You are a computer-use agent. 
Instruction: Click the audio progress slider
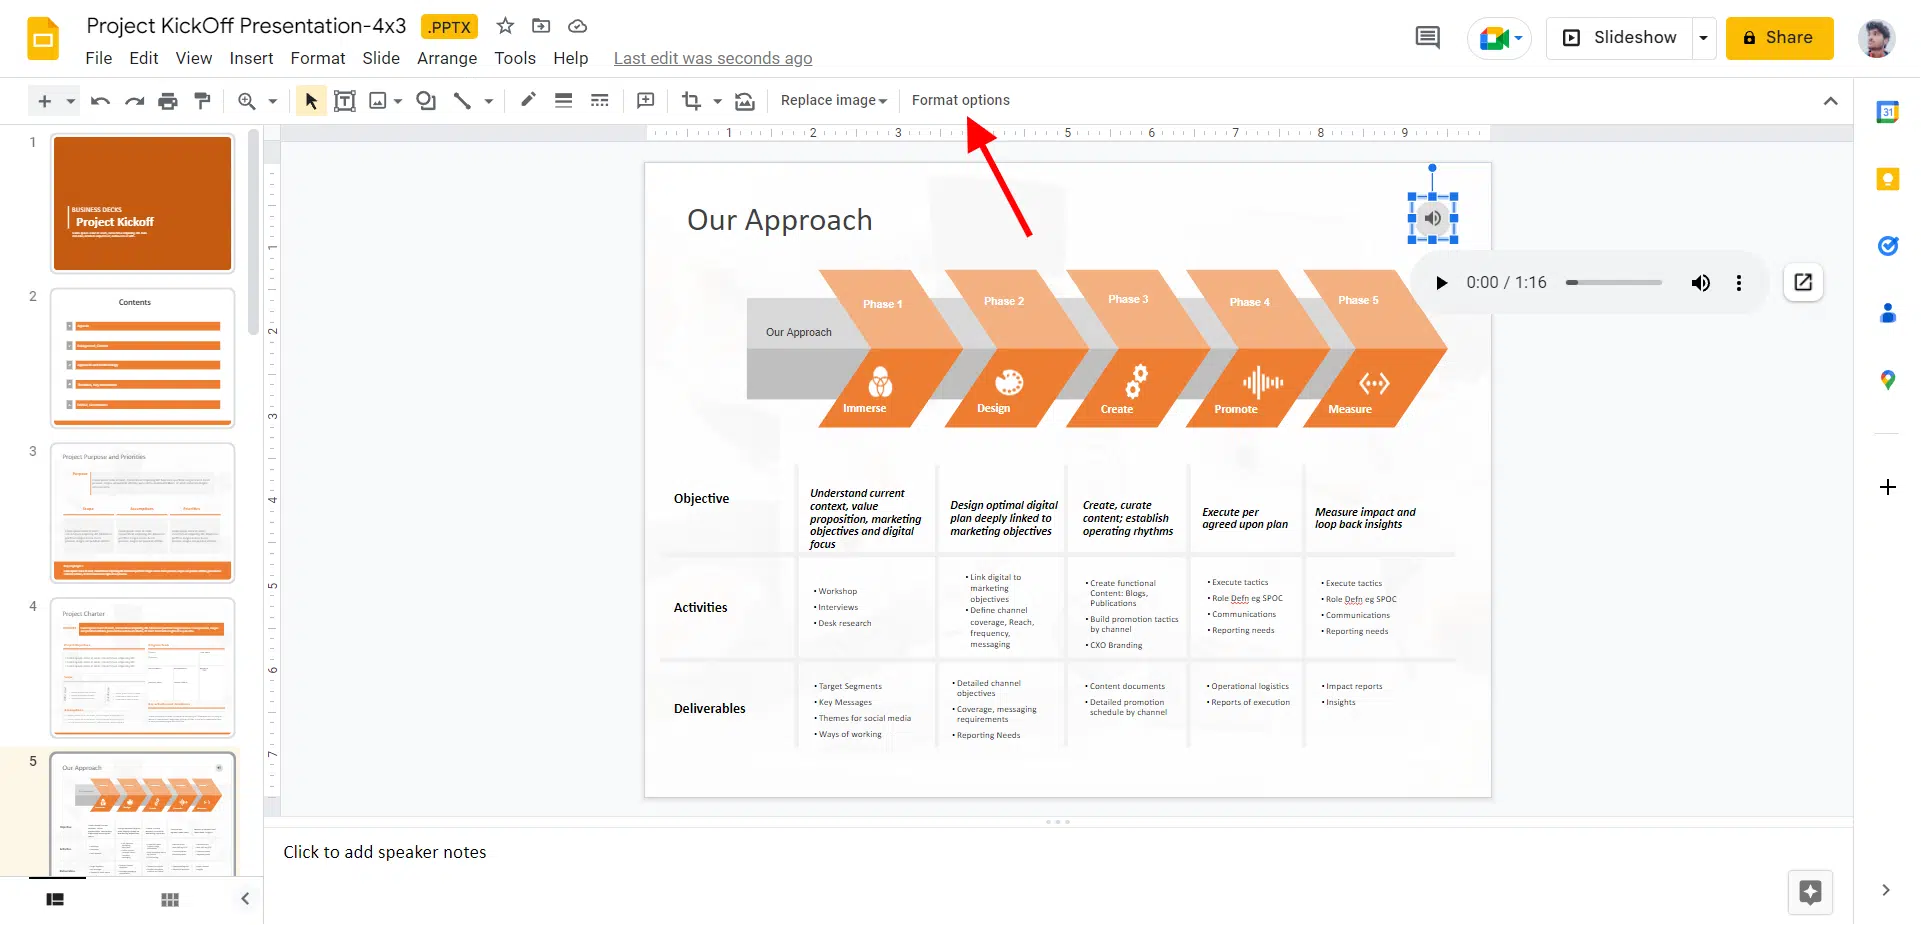[1613, 283]
